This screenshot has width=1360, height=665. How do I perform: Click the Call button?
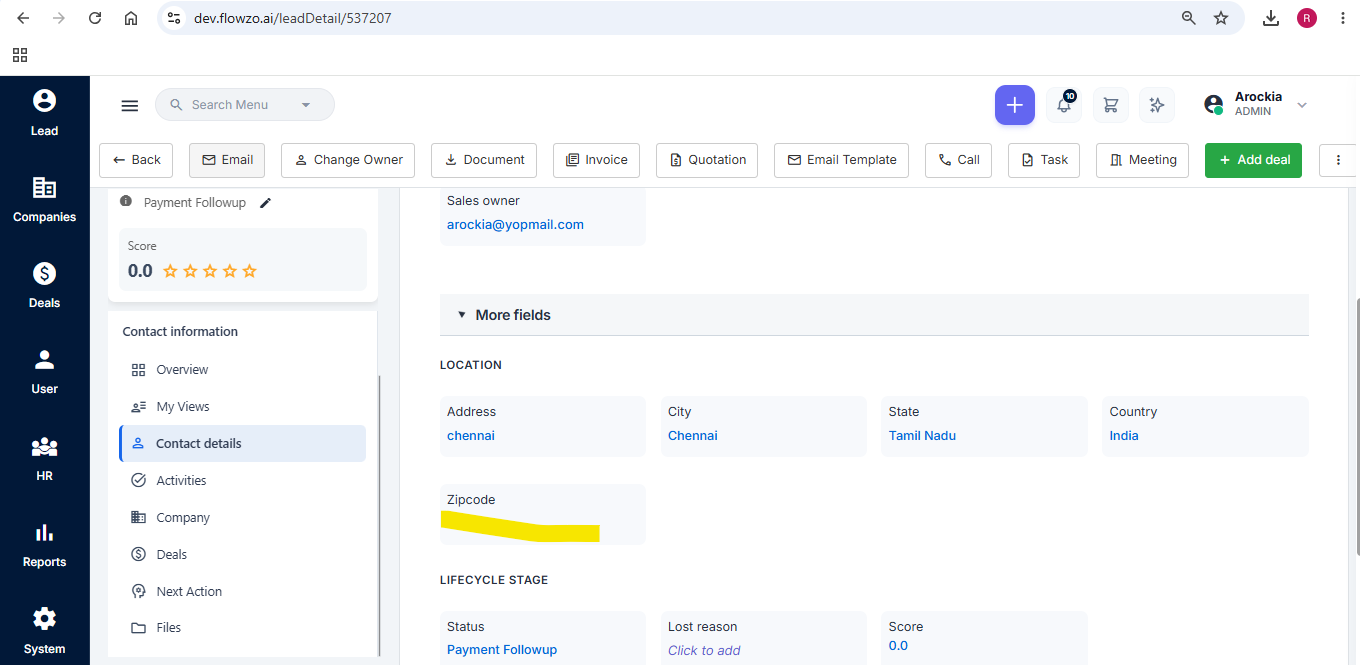coord(958,160)
